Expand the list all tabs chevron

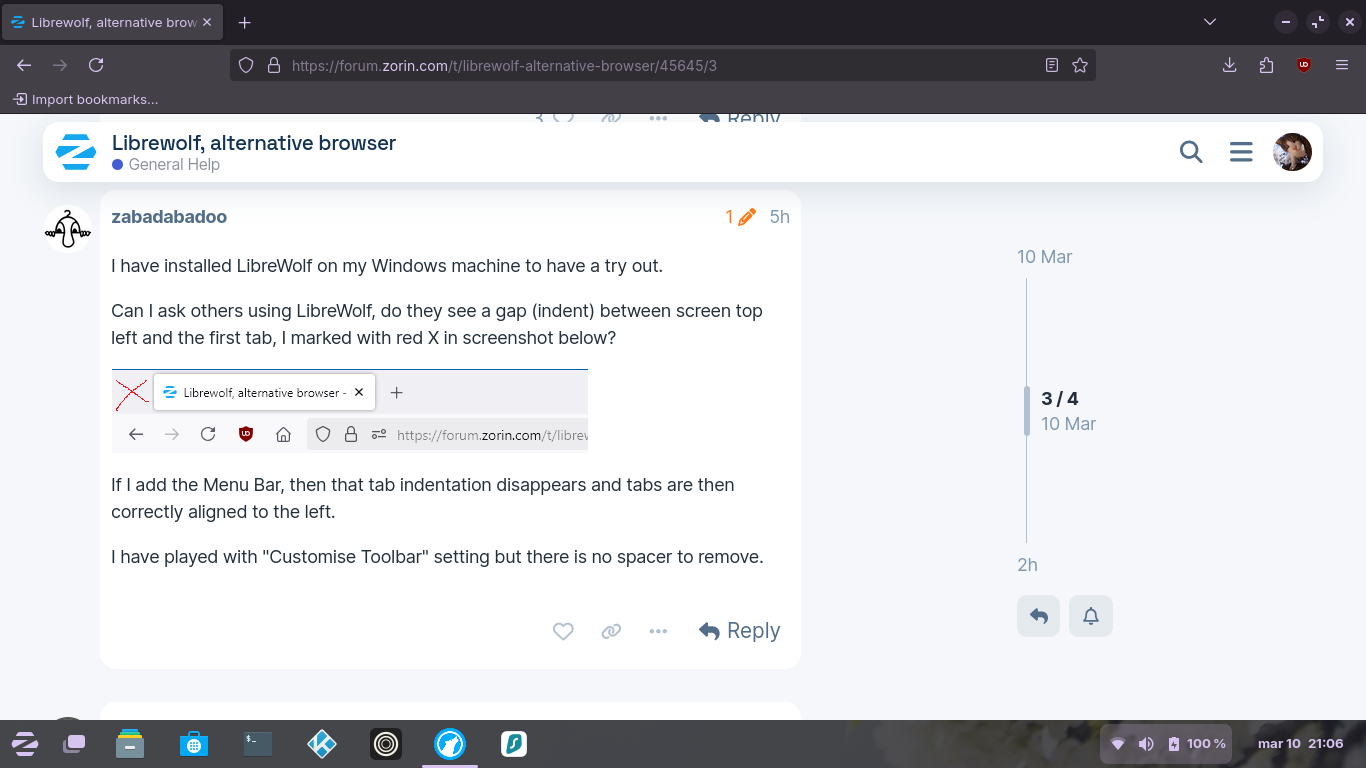click(x=1210, y=22)
